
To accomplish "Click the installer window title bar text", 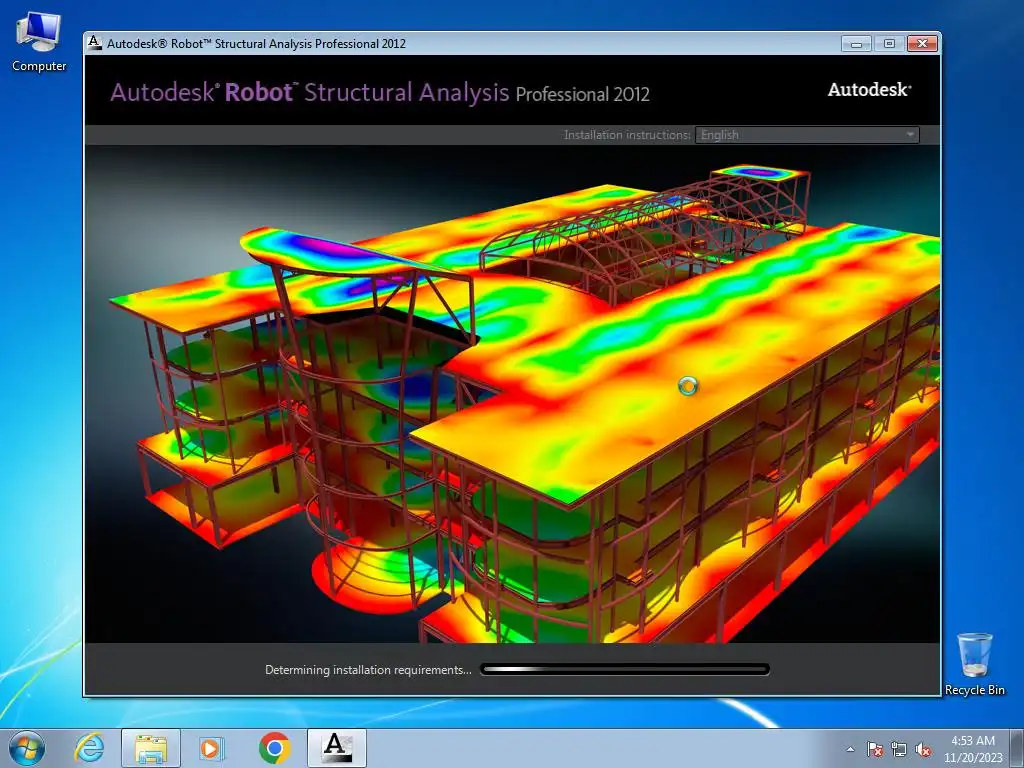I will click(256, 43).
